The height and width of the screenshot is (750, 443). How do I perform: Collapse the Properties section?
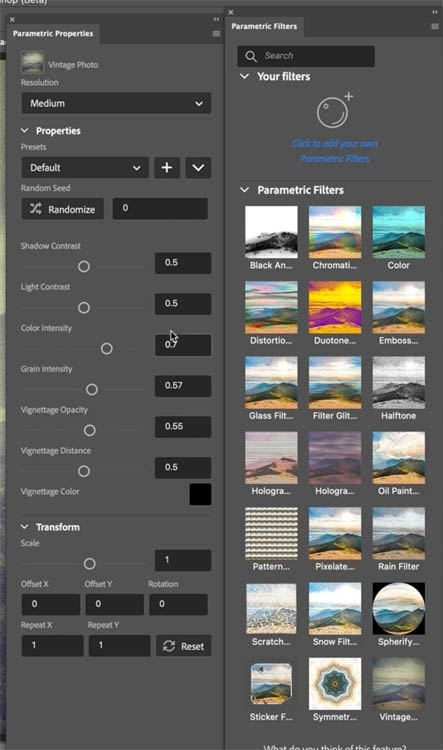click(25, 131)
